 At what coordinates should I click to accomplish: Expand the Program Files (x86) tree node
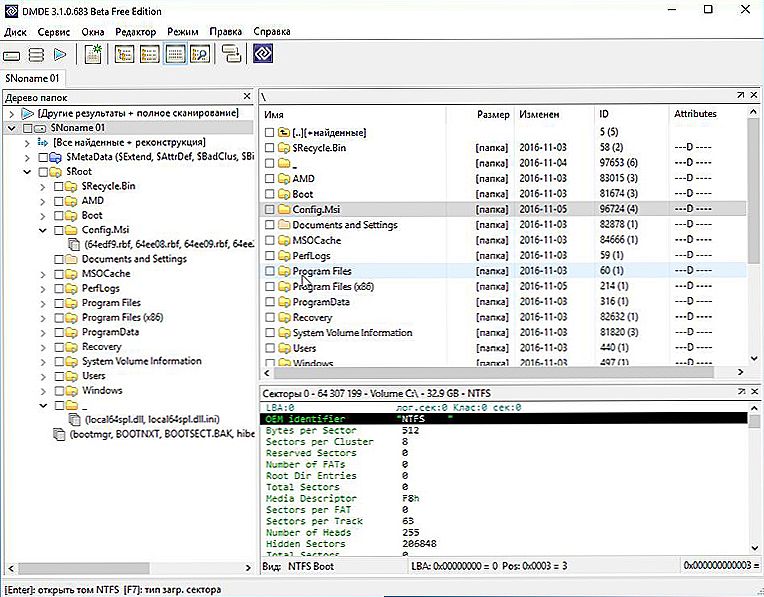click(43, 318)
